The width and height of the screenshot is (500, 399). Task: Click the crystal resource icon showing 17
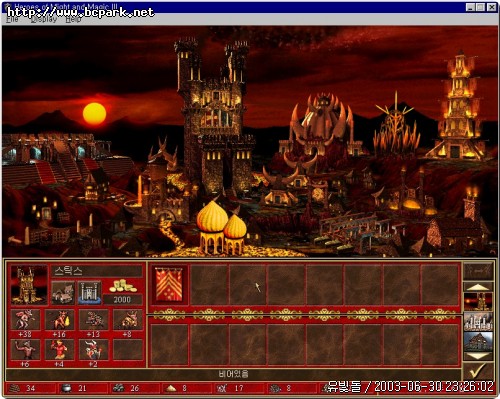223,388
